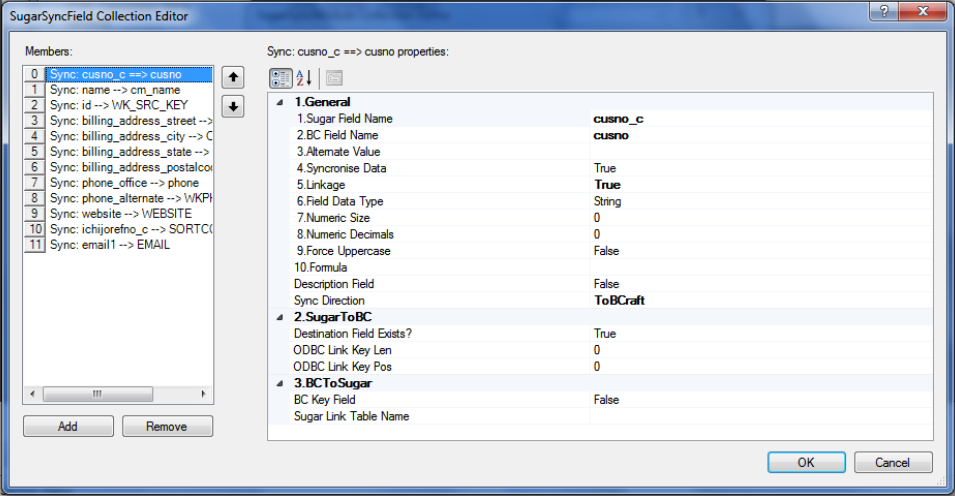Select the Description Field False value
The height and width of the screenshot is (496, 955).
pyautogui.click(x=761, y=284)
